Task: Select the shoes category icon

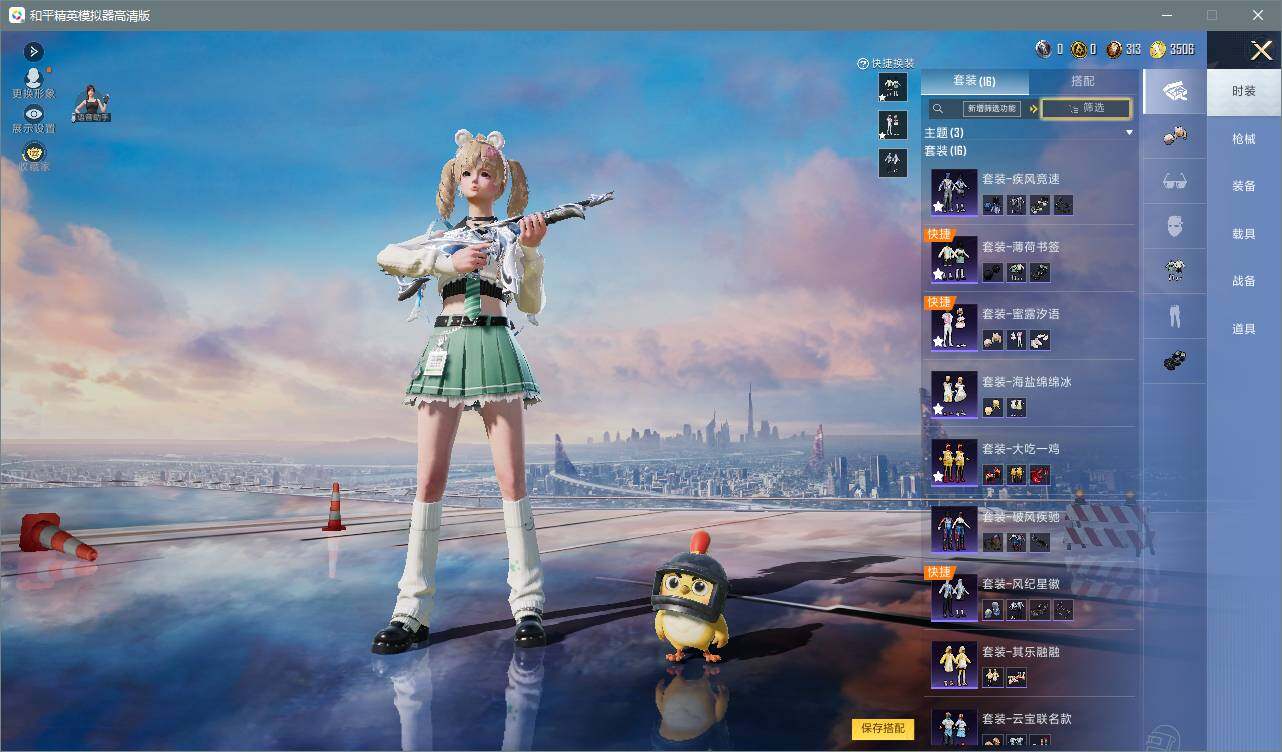Action: coord(1174,360)
